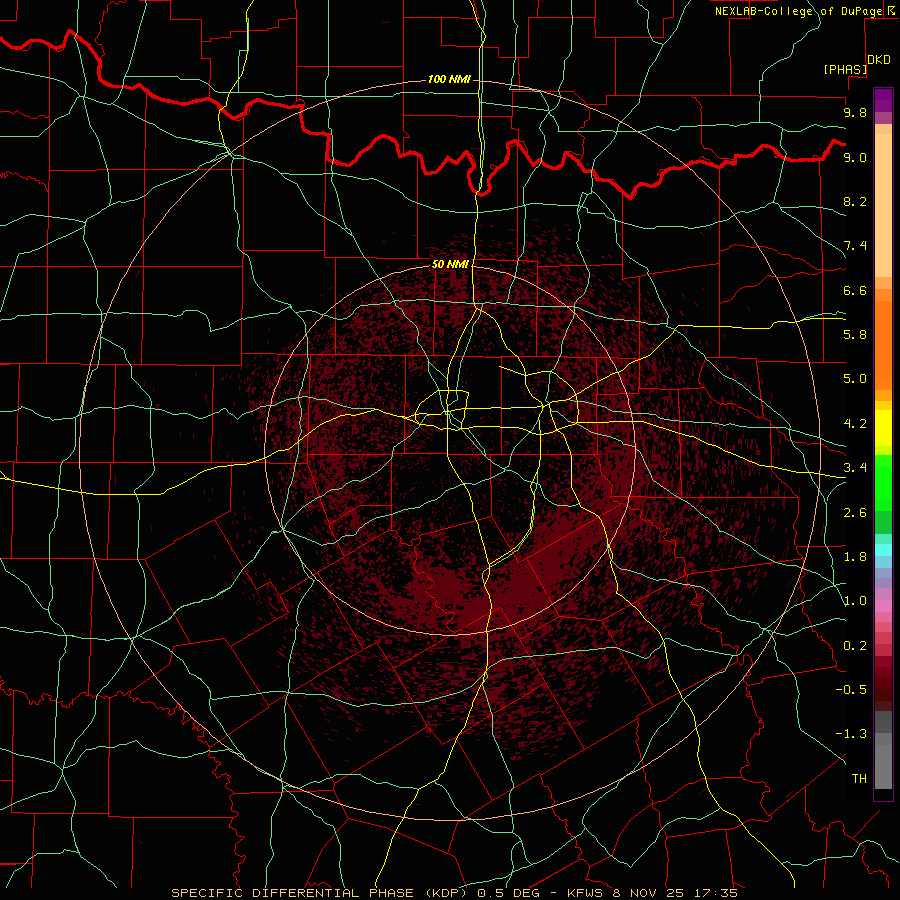Pick the purple segment atop the color bar
Screen dimensions: 900x900
pos(883,100)
